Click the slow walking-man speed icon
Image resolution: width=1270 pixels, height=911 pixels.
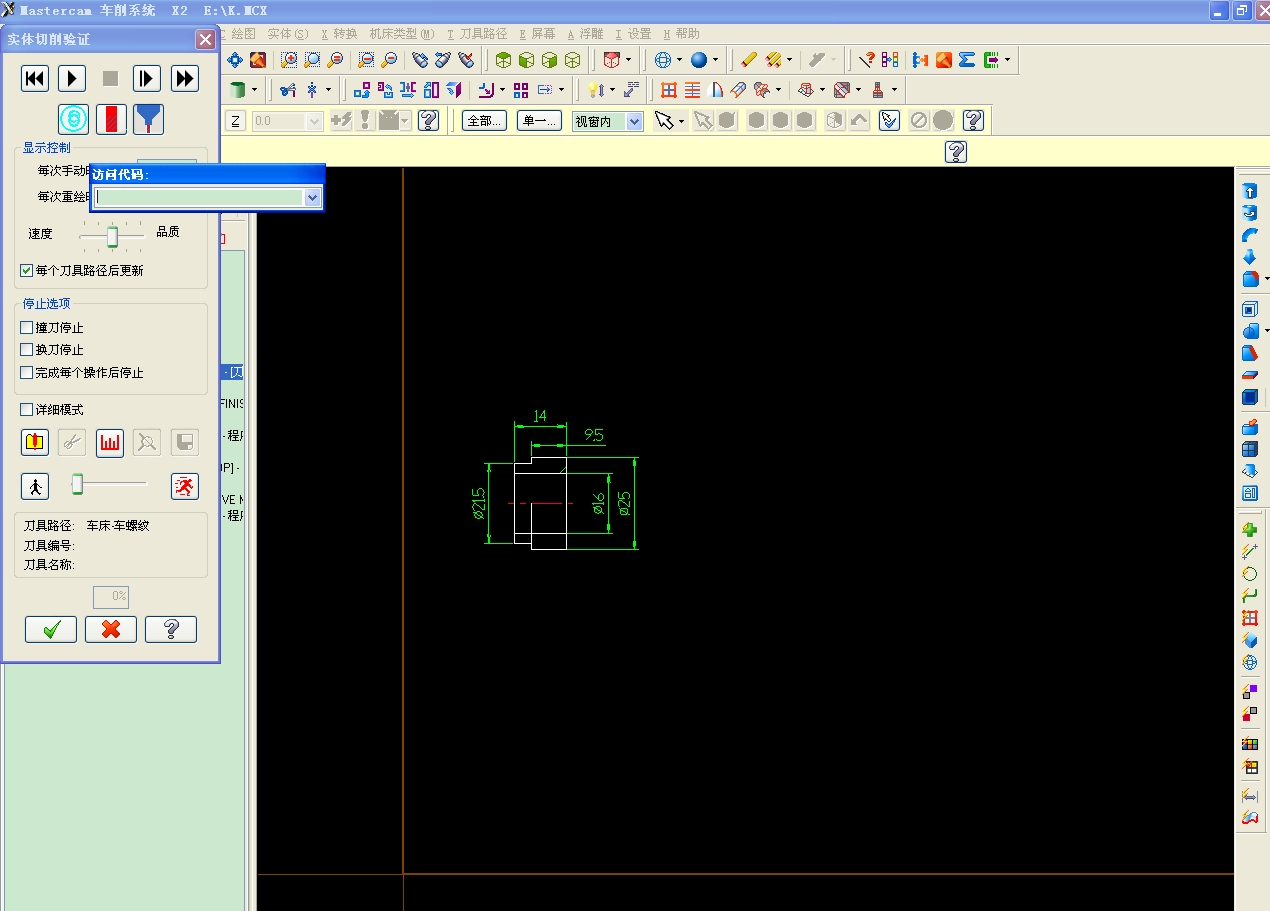pos(35,486)
